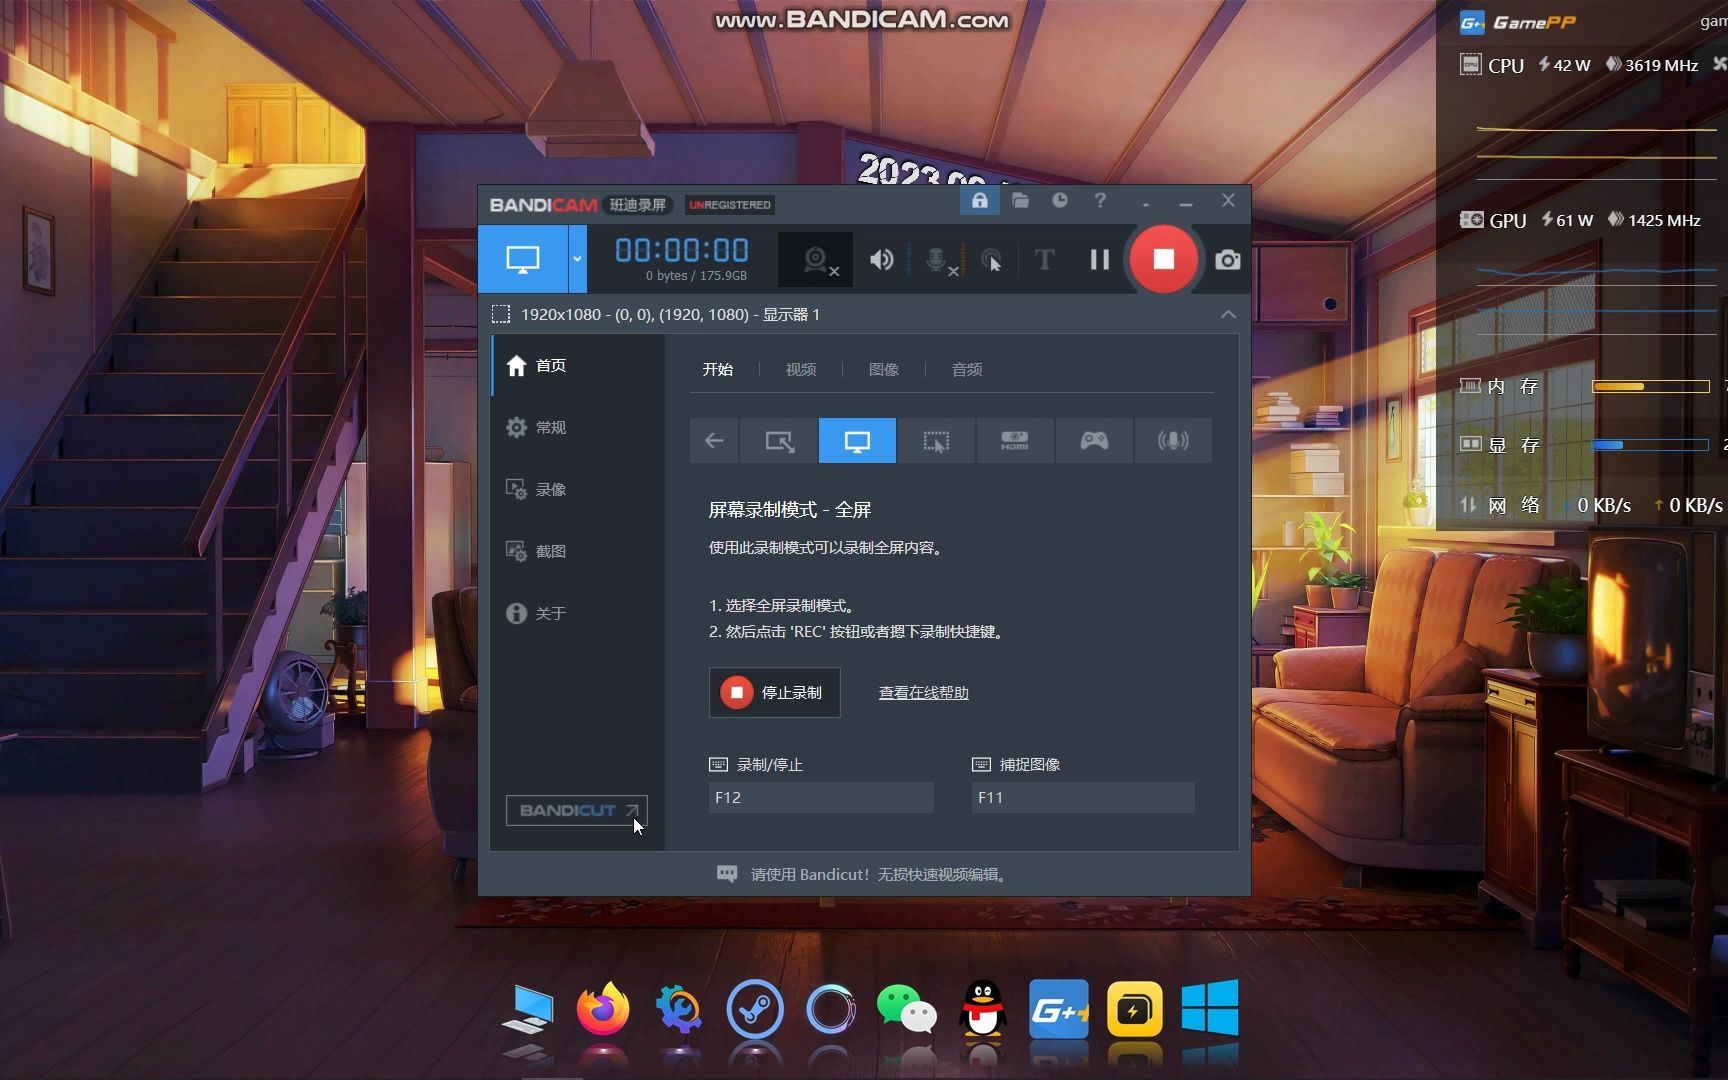The height and width of the screenshot is (1080, 1728).
Task: Select rectangle area recording mode
Action: (779, 441)
